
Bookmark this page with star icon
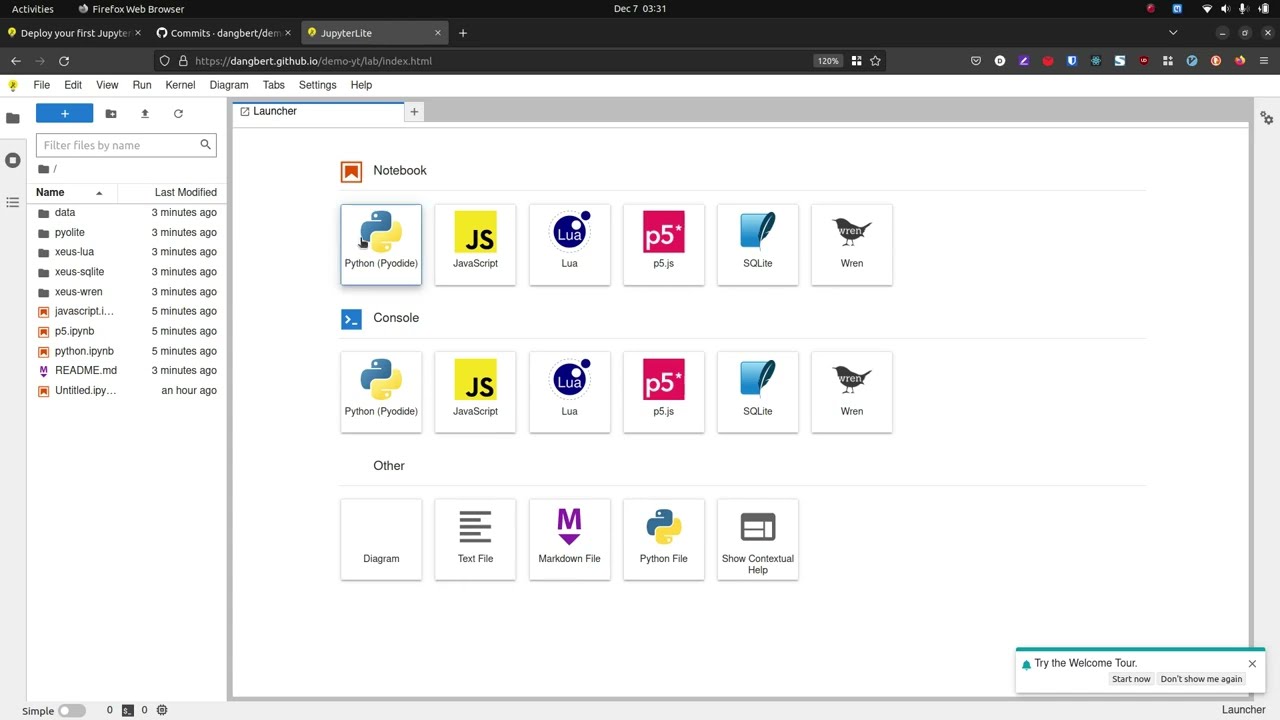[875, 61]
